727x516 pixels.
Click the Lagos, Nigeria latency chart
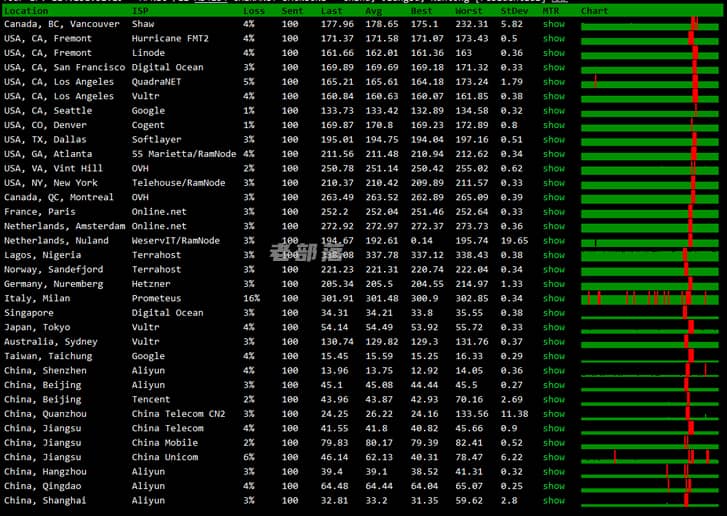point(650,255)
